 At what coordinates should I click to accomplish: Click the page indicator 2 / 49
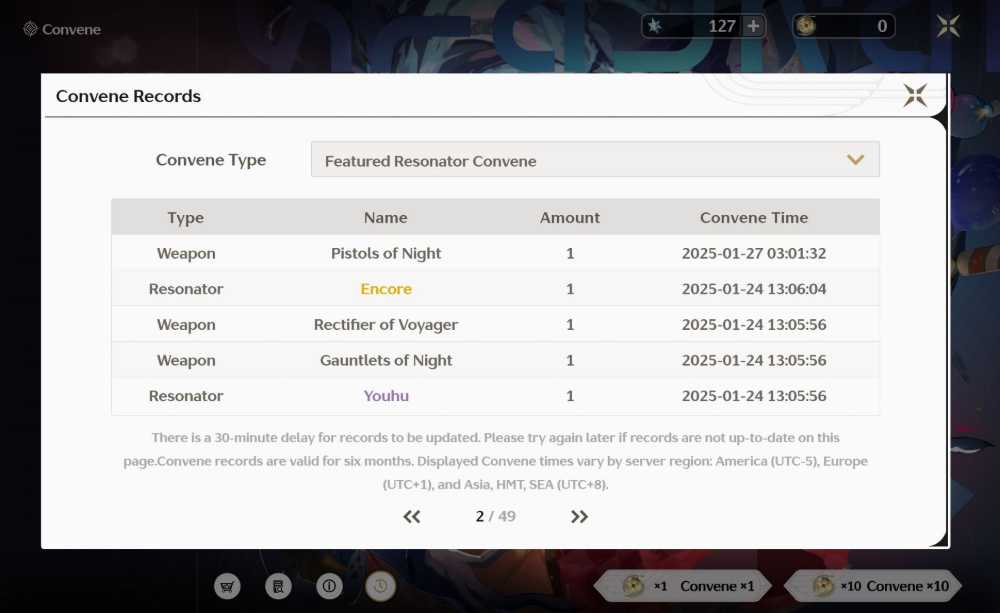pos(496,516)
